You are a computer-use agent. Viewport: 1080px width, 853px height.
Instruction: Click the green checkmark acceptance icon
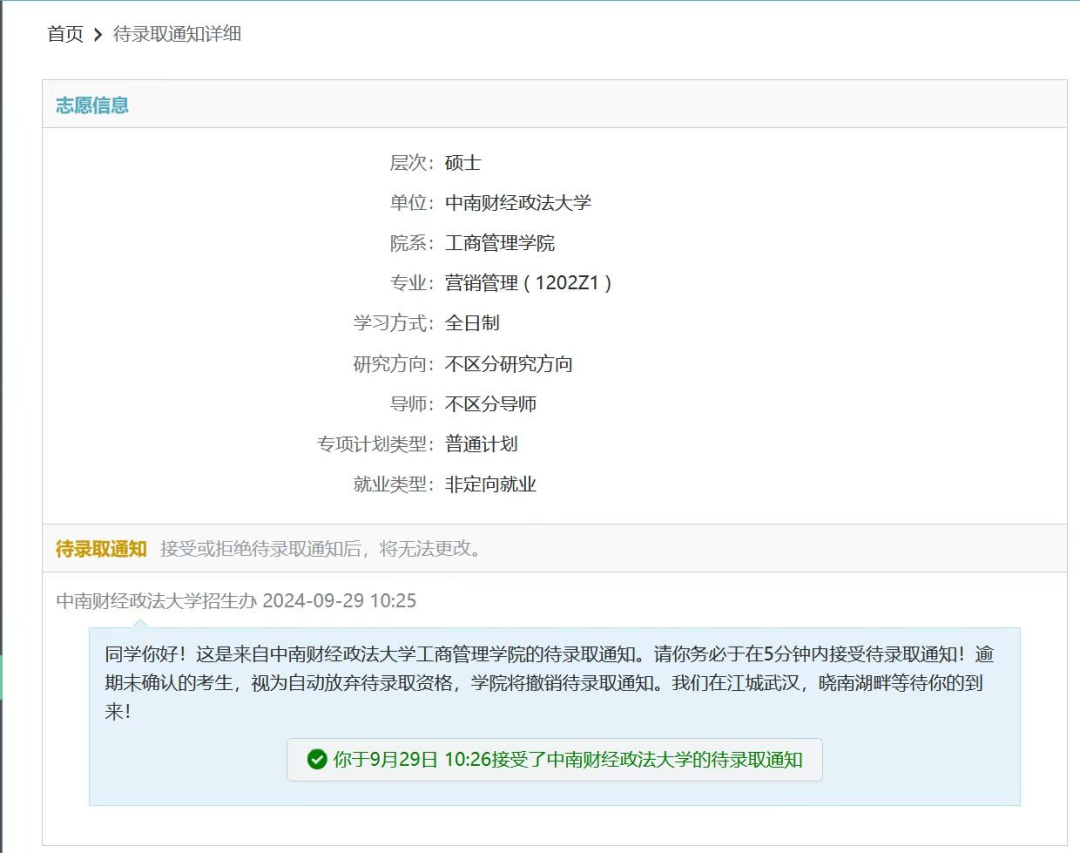click(x=317, y=759)
